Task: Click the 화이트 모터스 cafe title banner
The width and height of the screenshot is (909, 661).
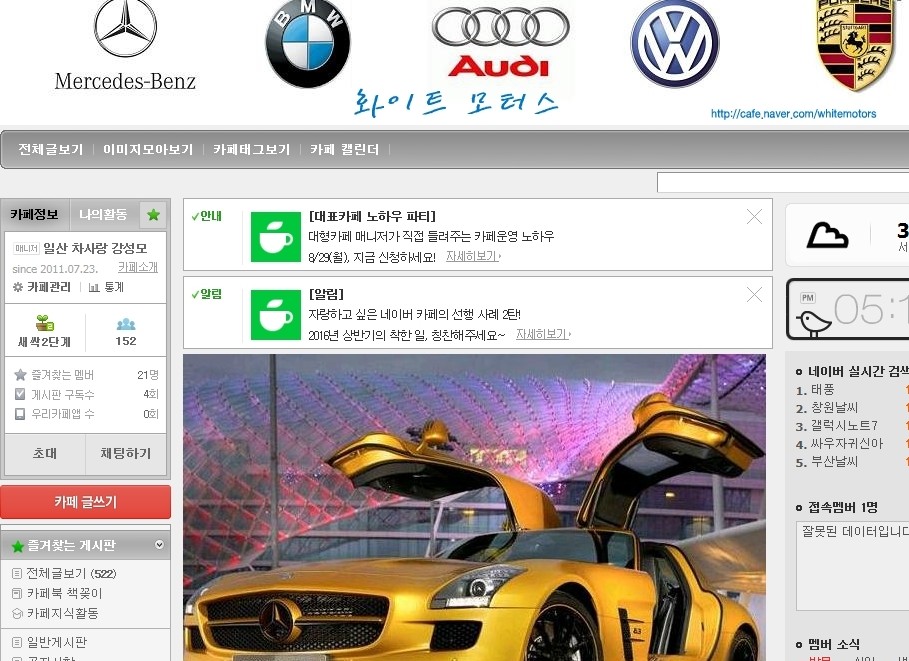Action: tap(457, 103)
